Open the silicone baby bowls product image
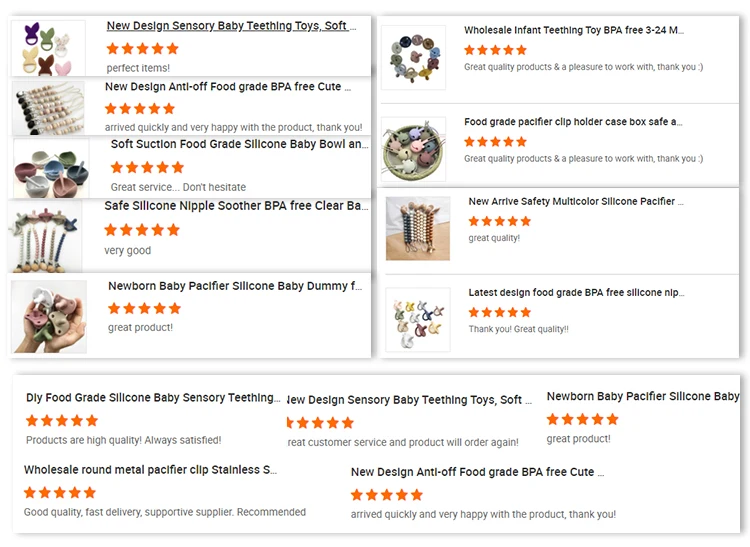Viewport: 750px width, 547px height. (51, 168)
